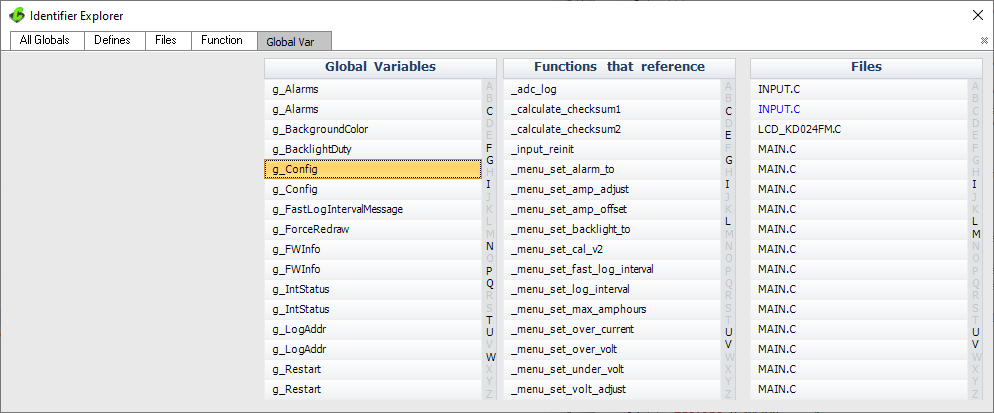
Task: Switch to the All Globals tab
Action: tap(45, 41)
